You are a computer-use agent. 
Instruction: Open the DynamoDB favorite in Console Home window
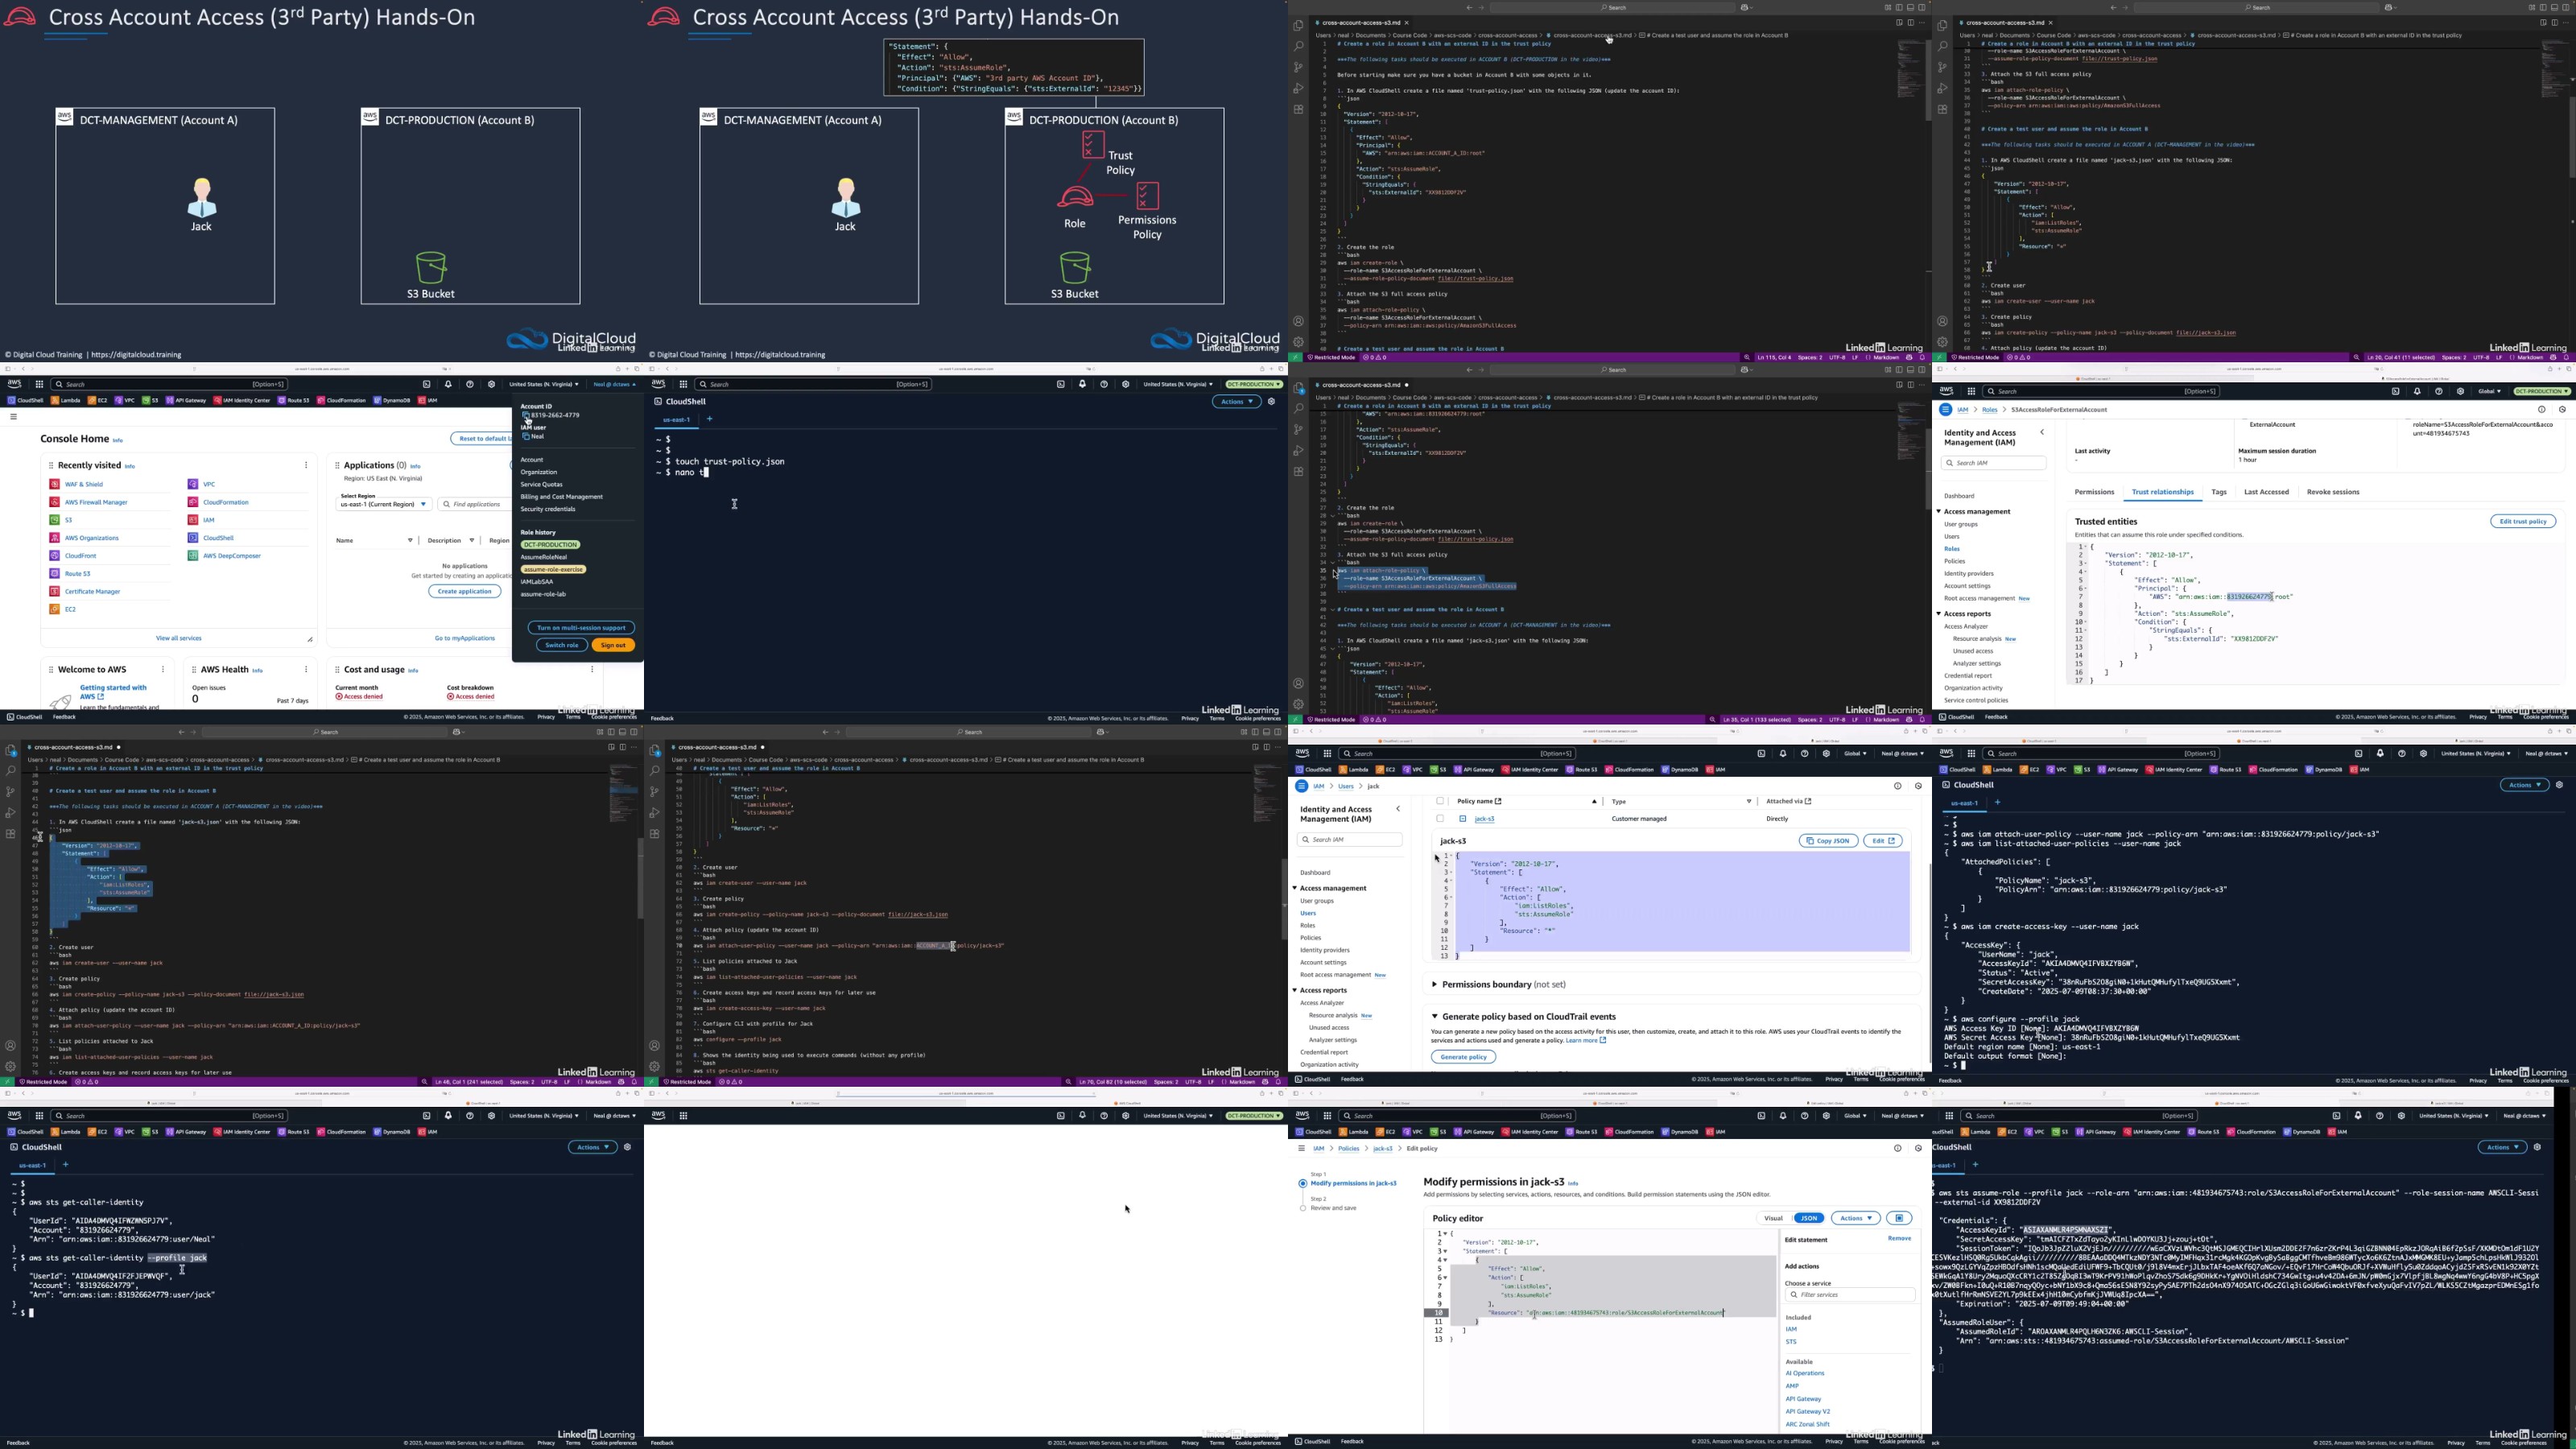click(392, 401)
